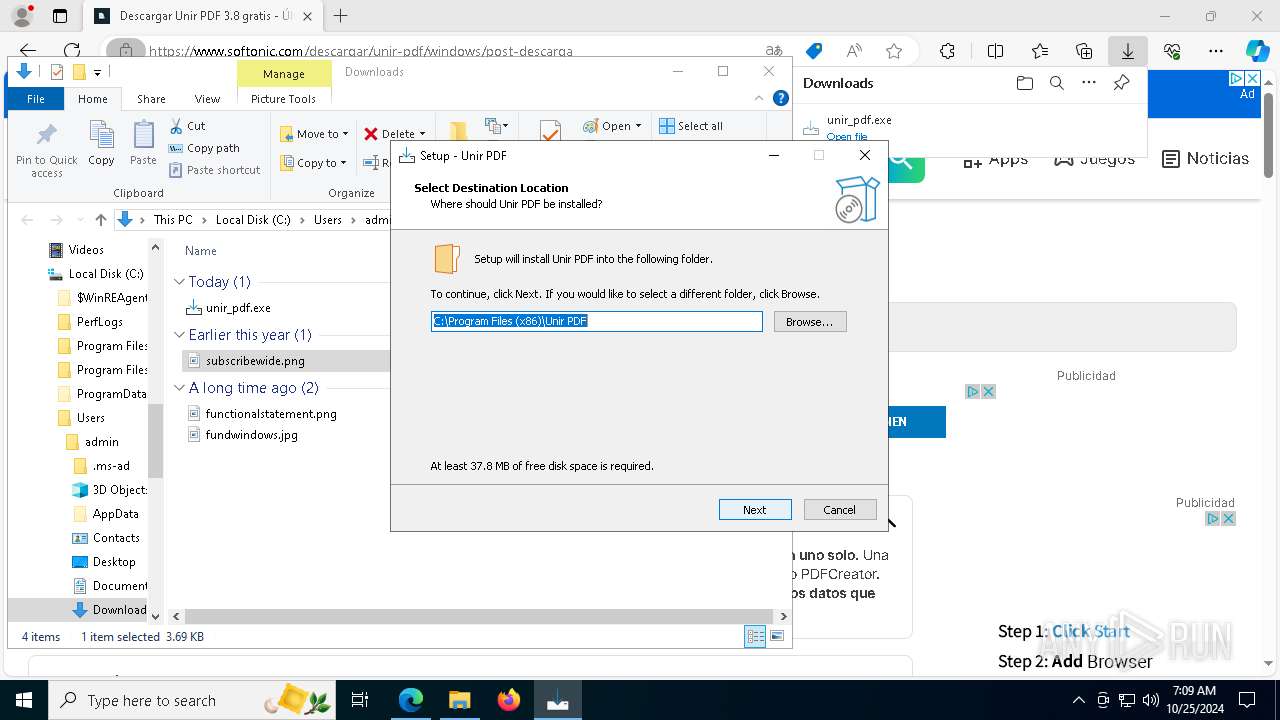Open the Open dropdown in ribbon
This screenshot has width=1280, height=720.
coord(612,126)
